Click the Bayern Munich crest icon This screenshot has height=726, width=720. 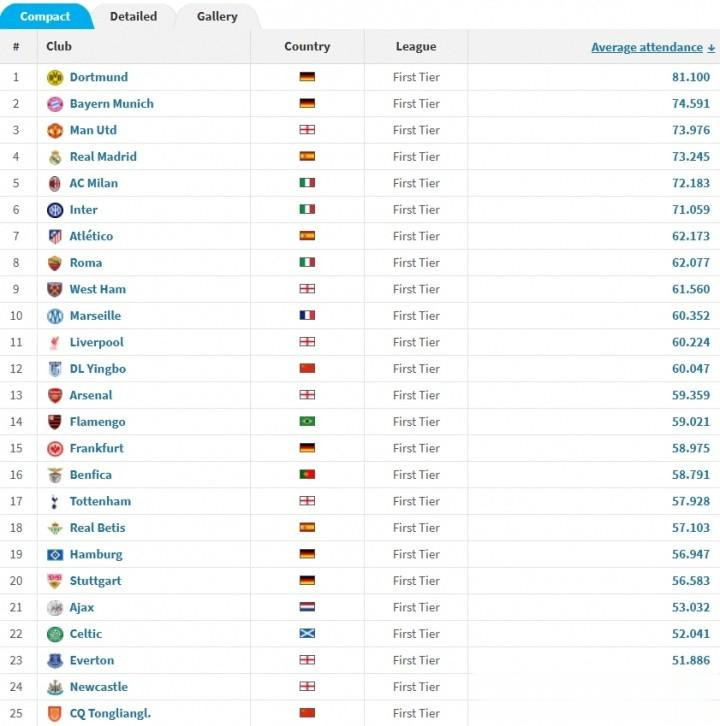(55, 104)
